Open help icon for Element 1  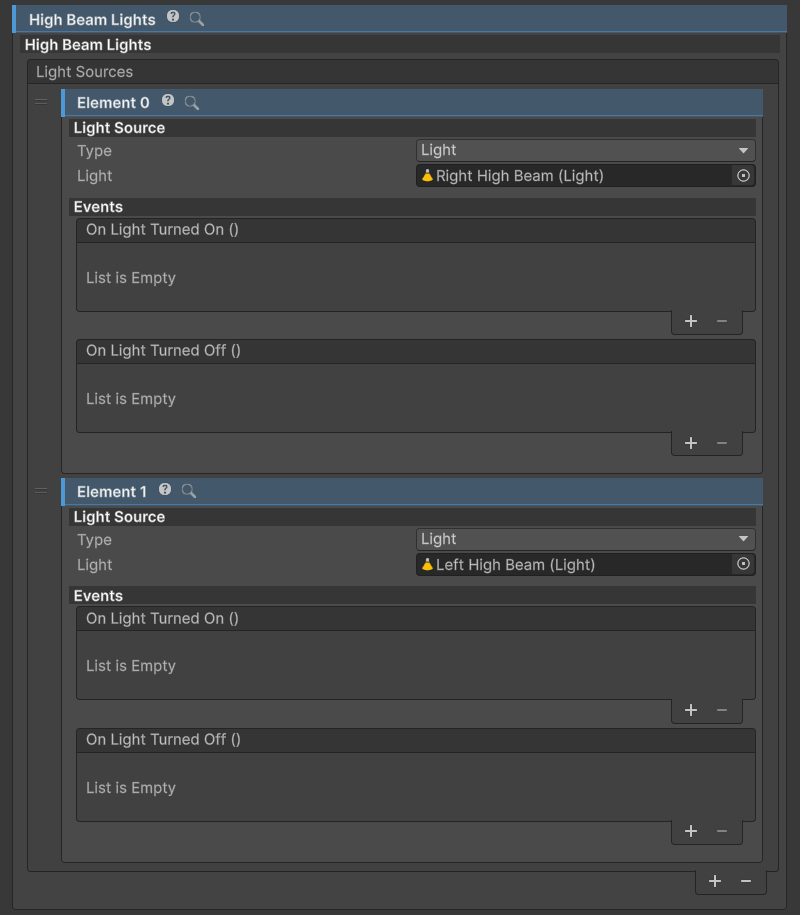pyautogui.click(x=165, y=489)
